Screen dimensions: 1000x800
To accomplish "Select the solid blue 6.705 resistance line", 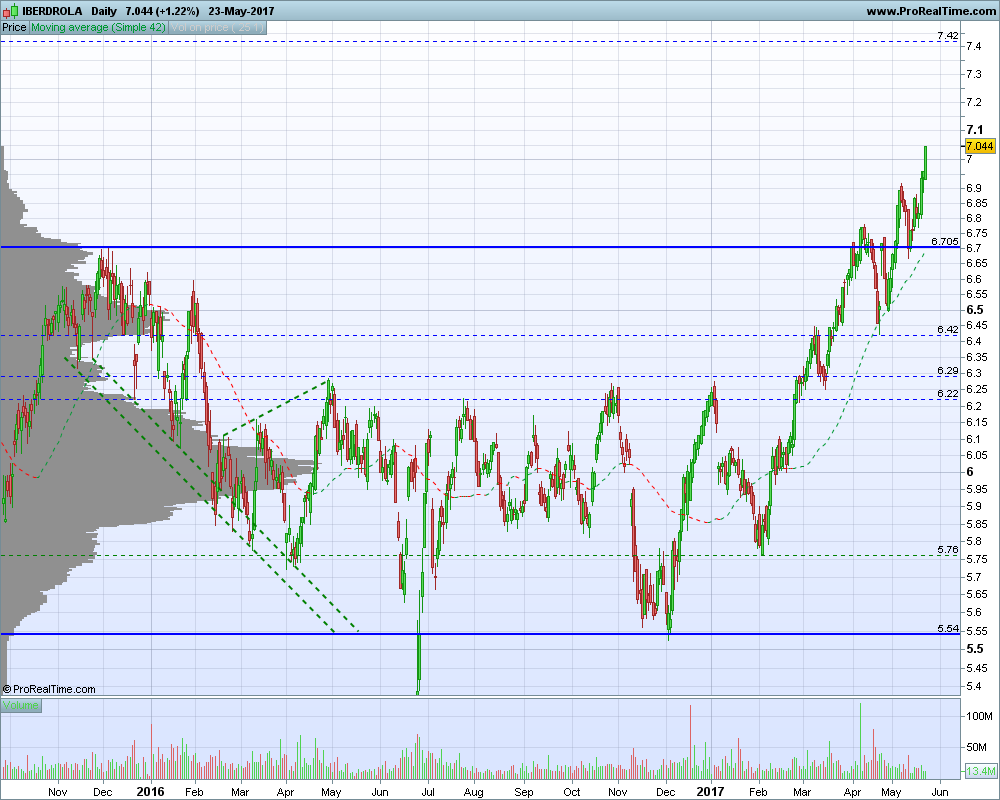I will tap(480, 247).
